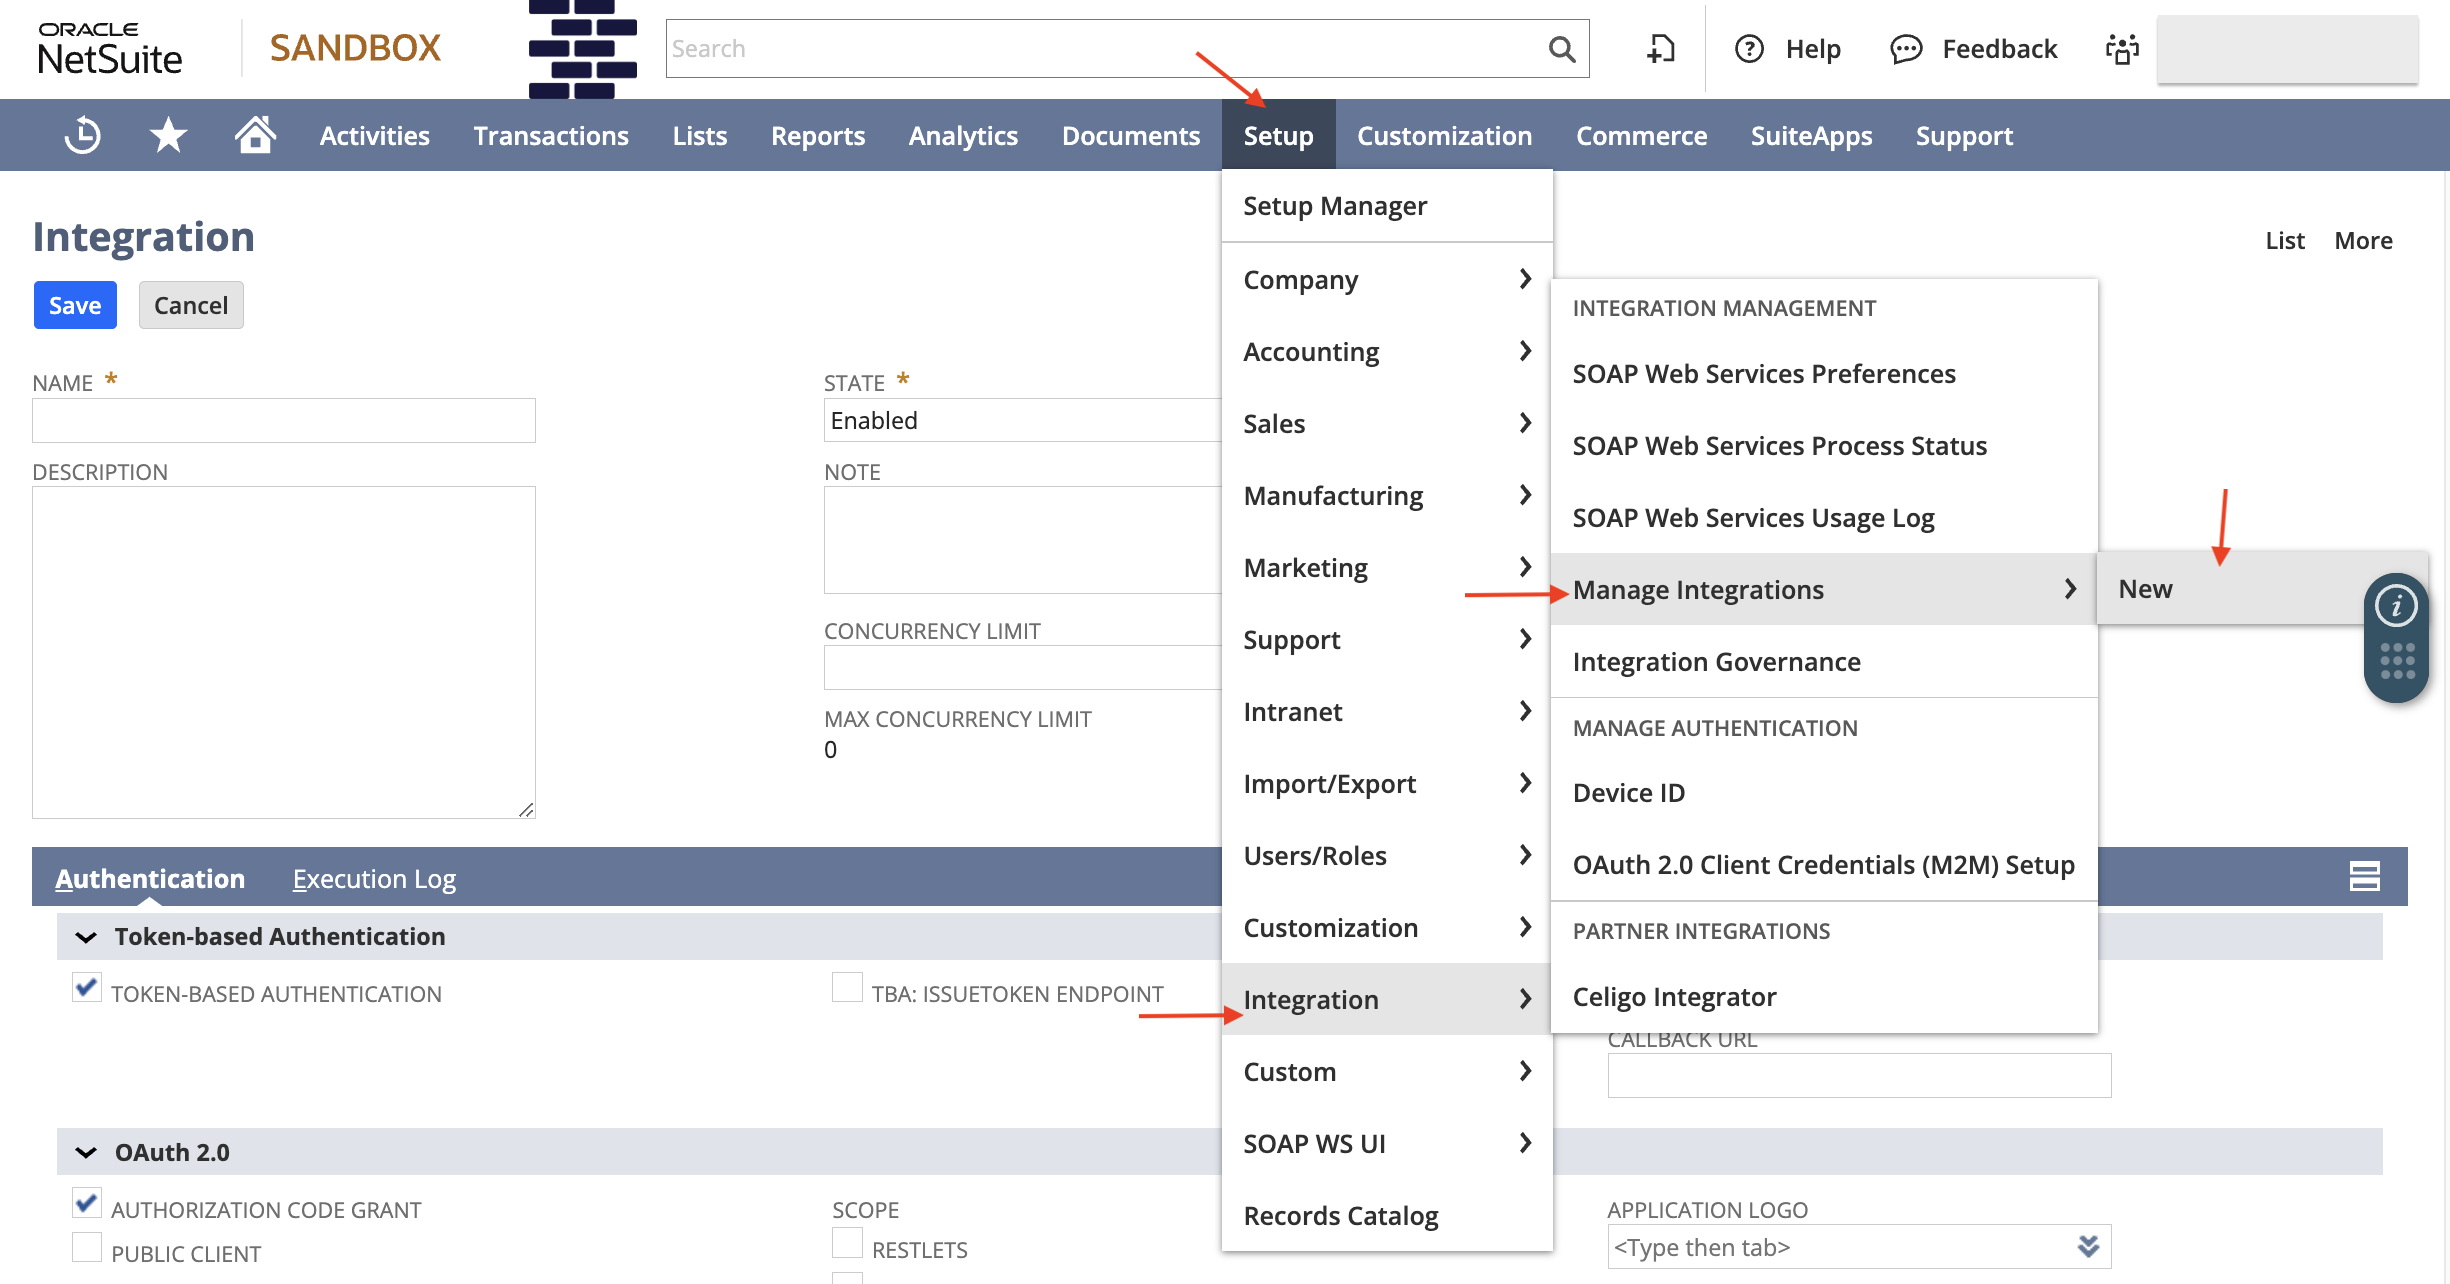Click the Cancel button
This screenshot has height=1284, width=2450.
point(188,305)
